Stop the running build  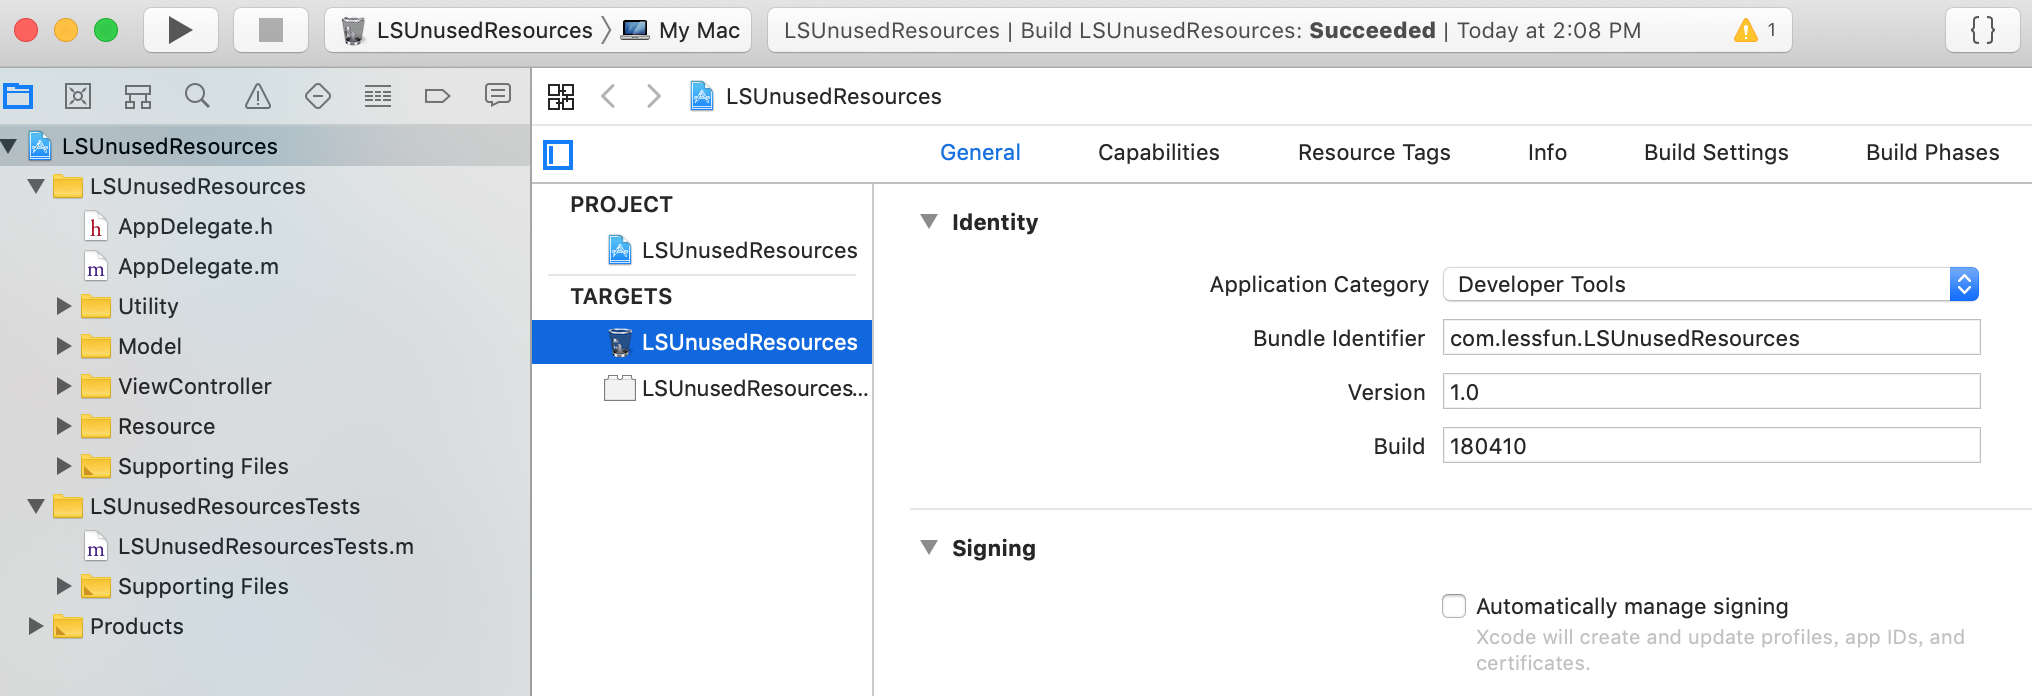270,30
